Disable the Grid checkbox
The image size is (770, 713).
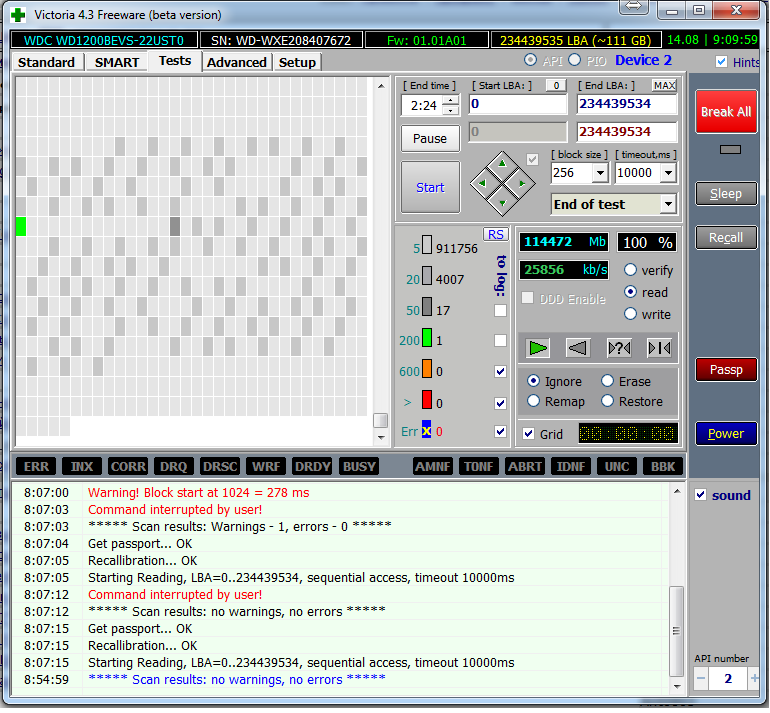click(529, 434)
